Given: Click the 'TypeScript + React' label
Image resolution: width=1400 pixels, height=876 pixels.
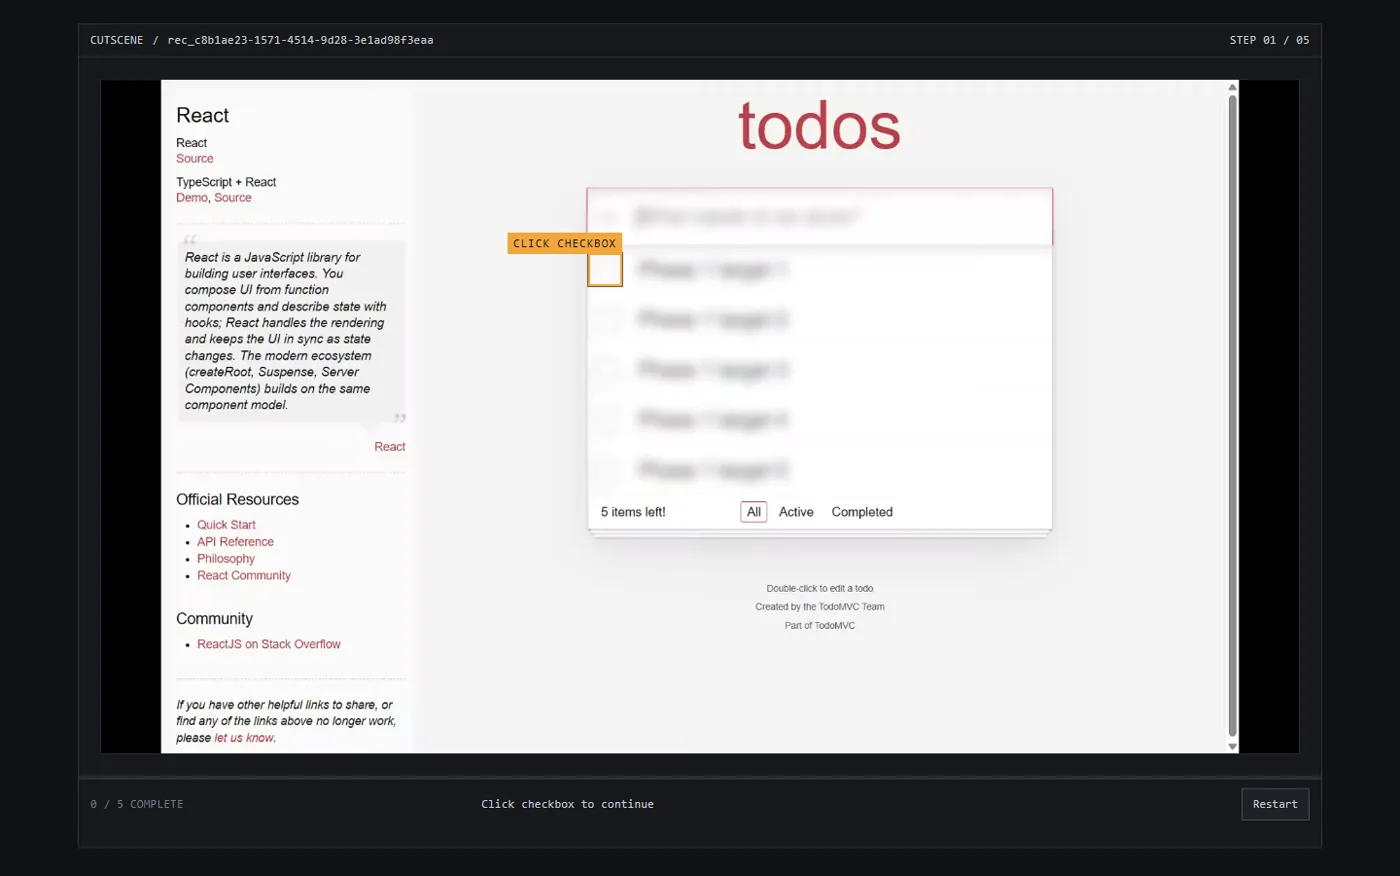Looking at the screenshot, I should pos(226,182).
